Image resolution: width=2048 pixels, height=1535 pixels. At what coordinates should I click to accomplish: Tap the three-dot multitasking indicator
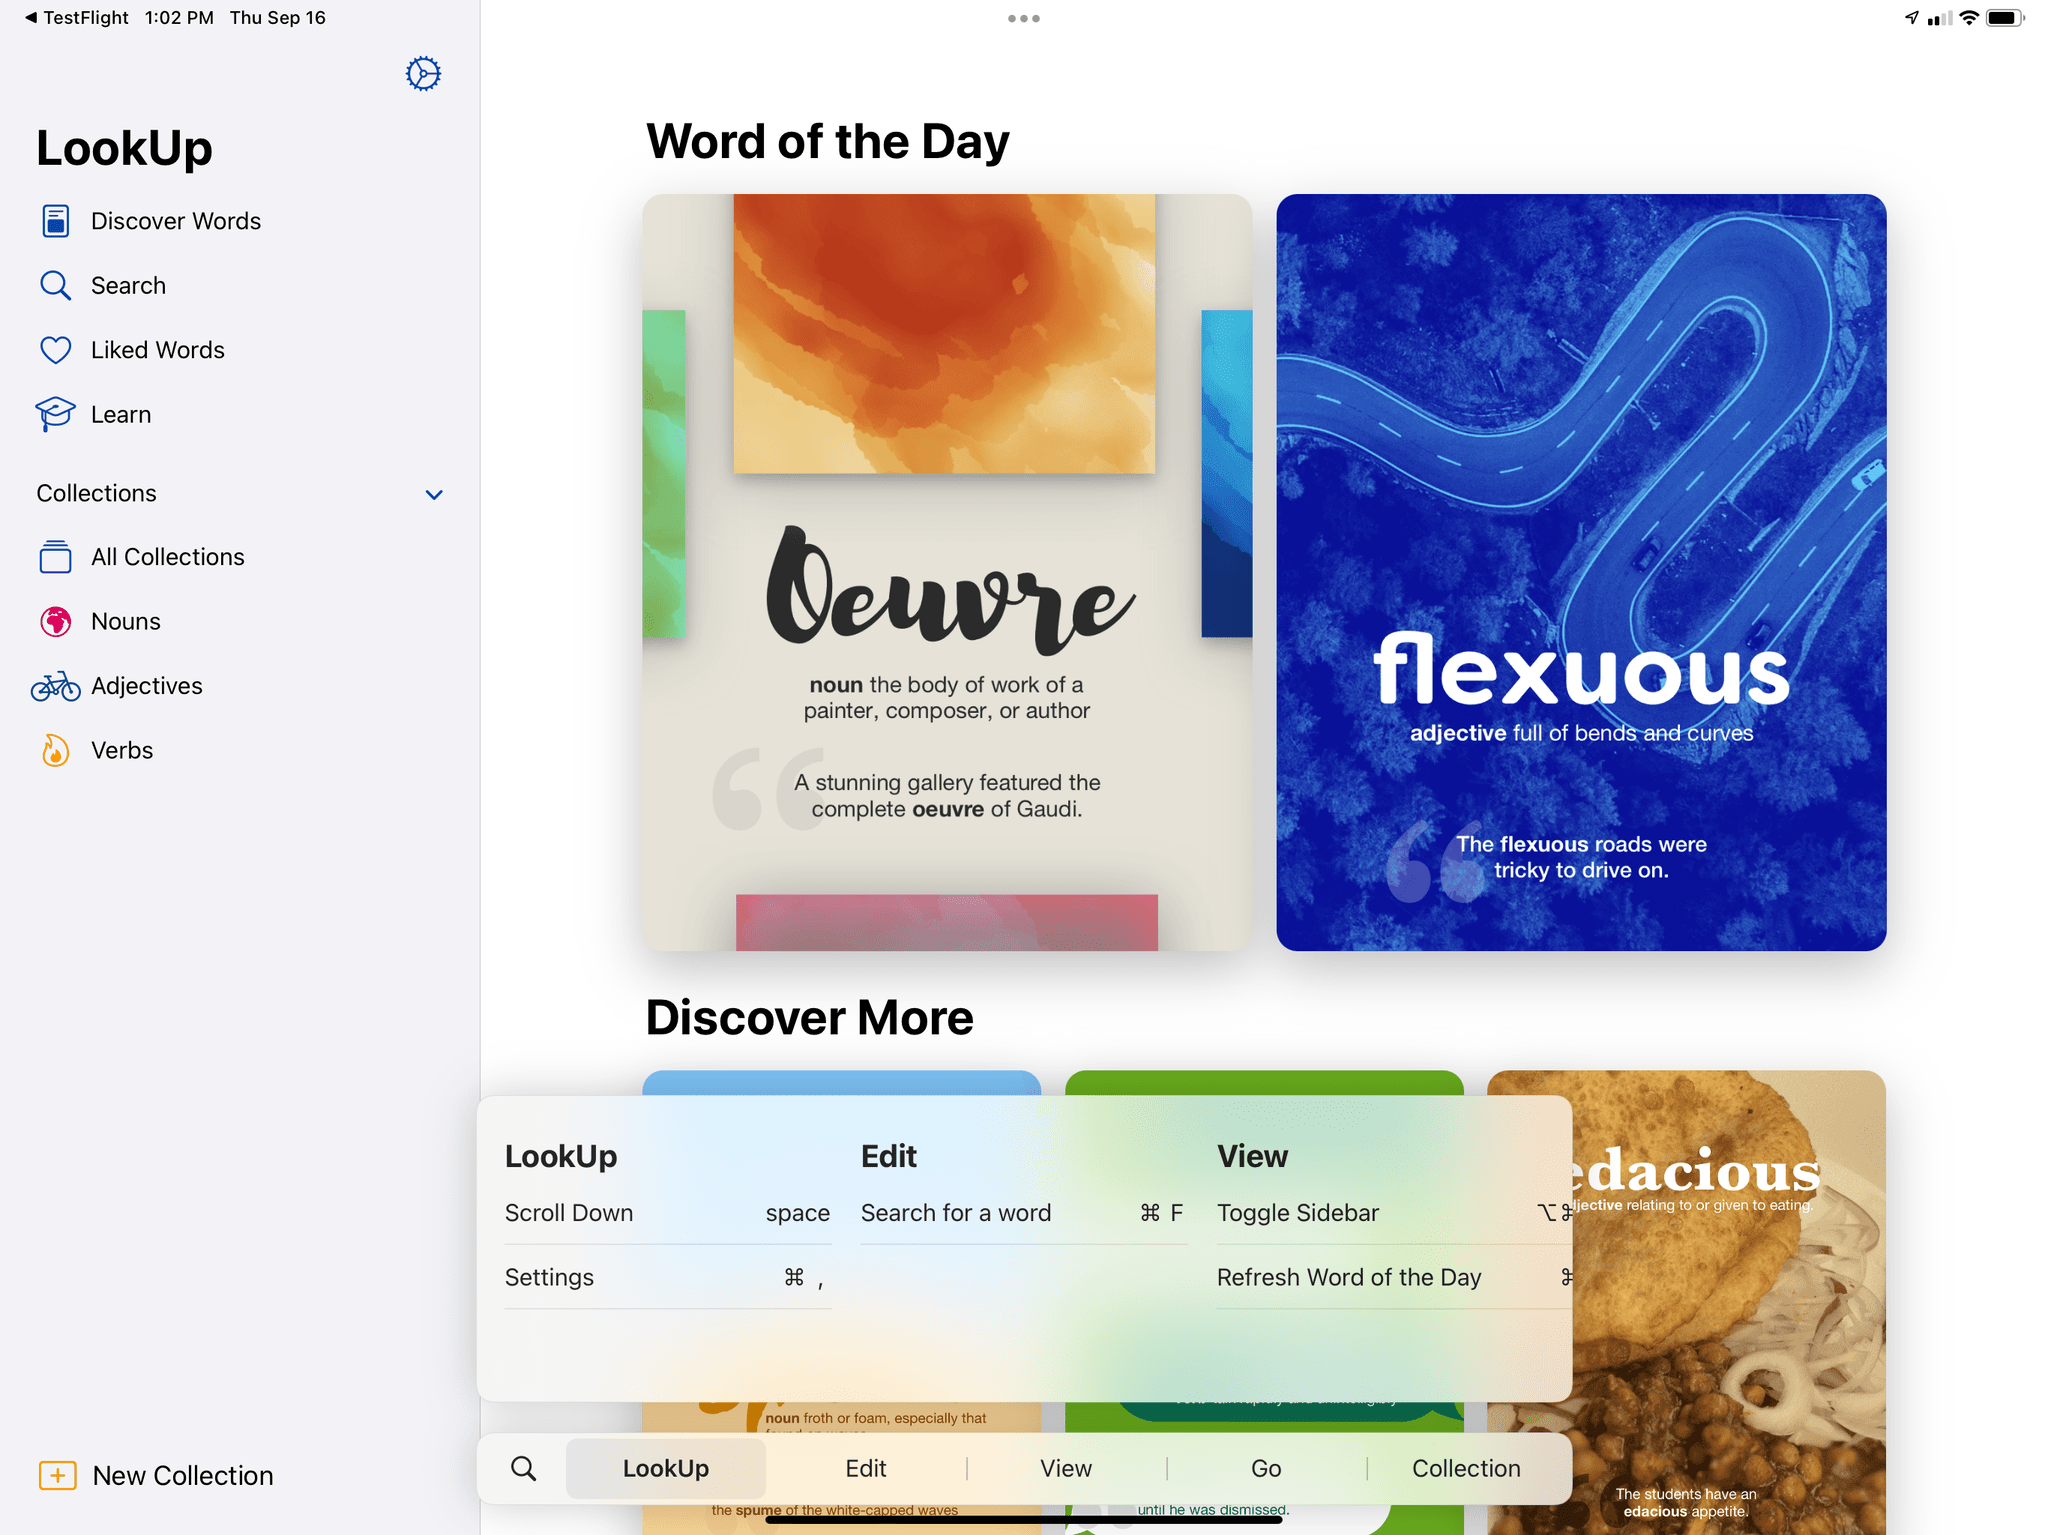click(1024, 18)
